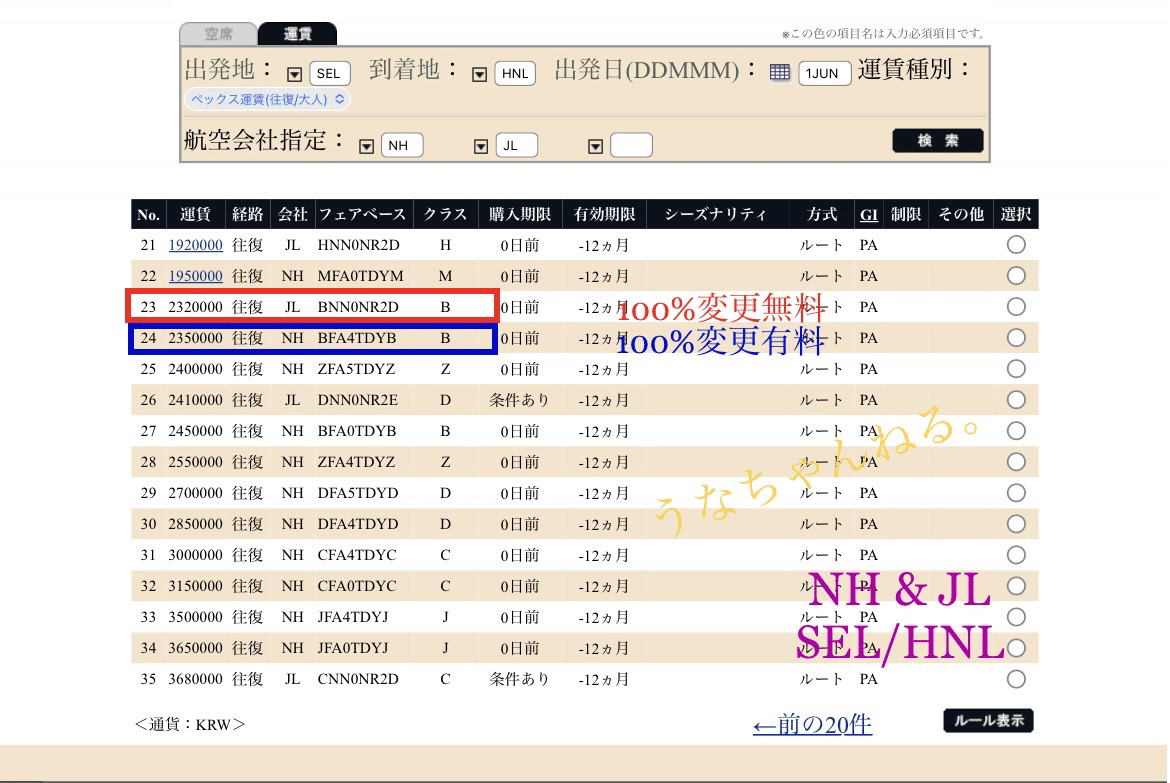Open fare 1920000 link
This screenshot has width=1170, height=783.
tap(195, 245)
